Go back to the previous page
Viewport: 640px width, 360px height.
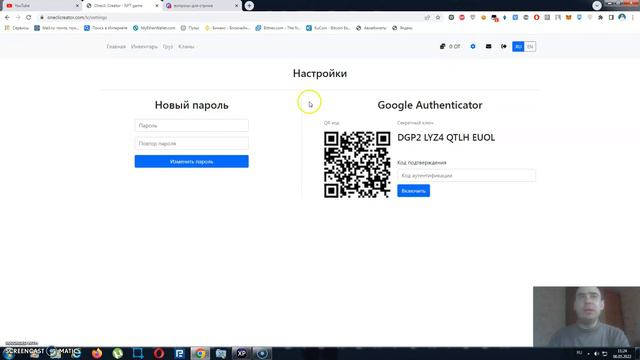point(7,18)
